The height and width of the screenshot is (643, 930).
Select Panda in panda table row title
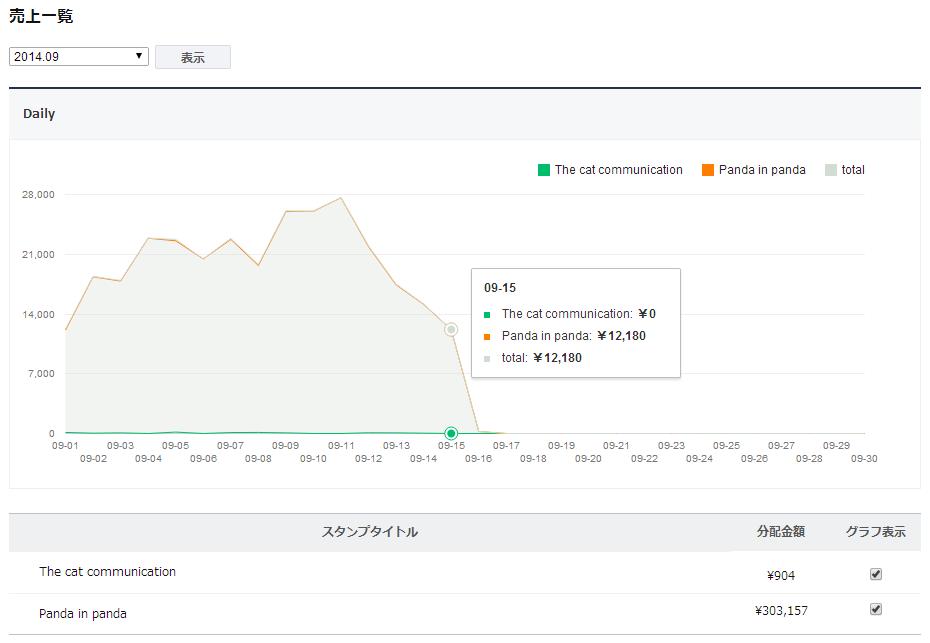click(83, 613)
